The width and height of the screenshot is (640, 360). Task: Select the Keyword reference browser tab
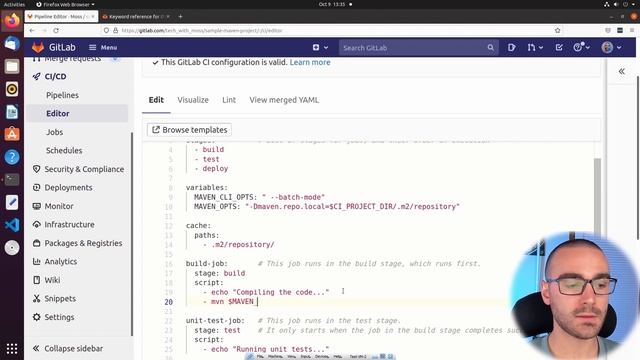click(x=136, y=16)
